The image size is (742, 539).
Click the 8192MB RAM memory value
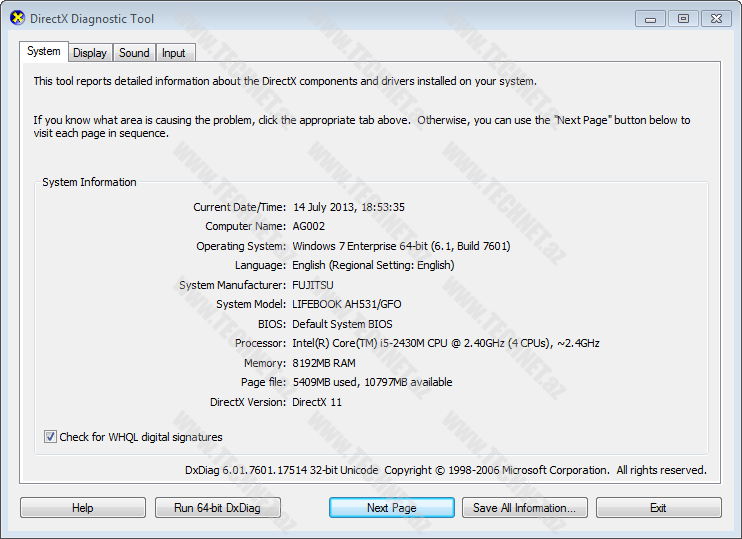(323, 363)
